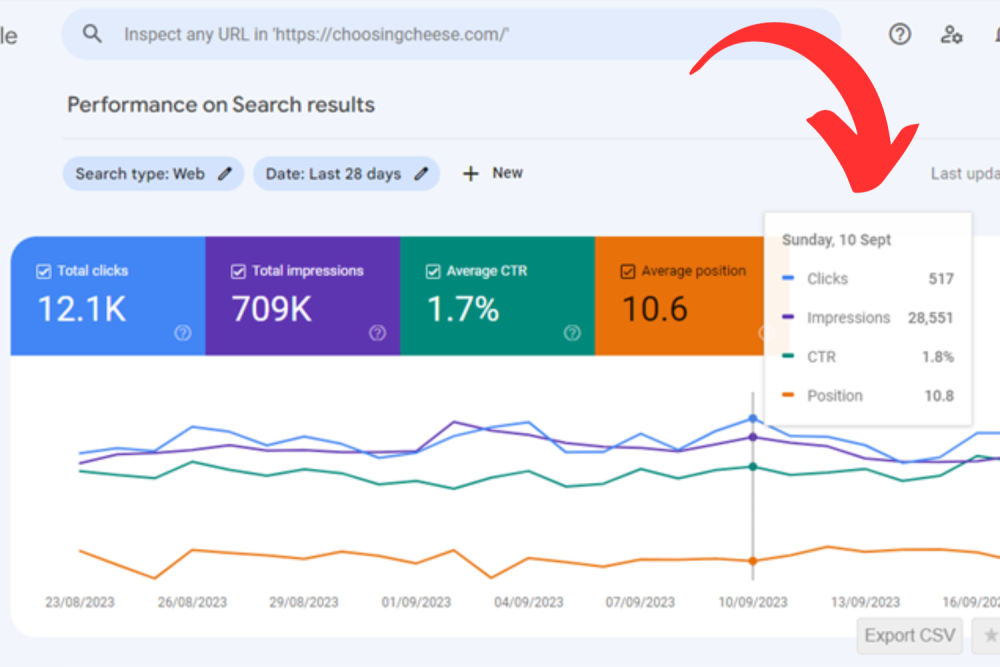Uncheck the Total clicks checkbox
Image resolution: width=1000 pixels, height=667 pixels.
pyautogui.click(x=43, y=271)
